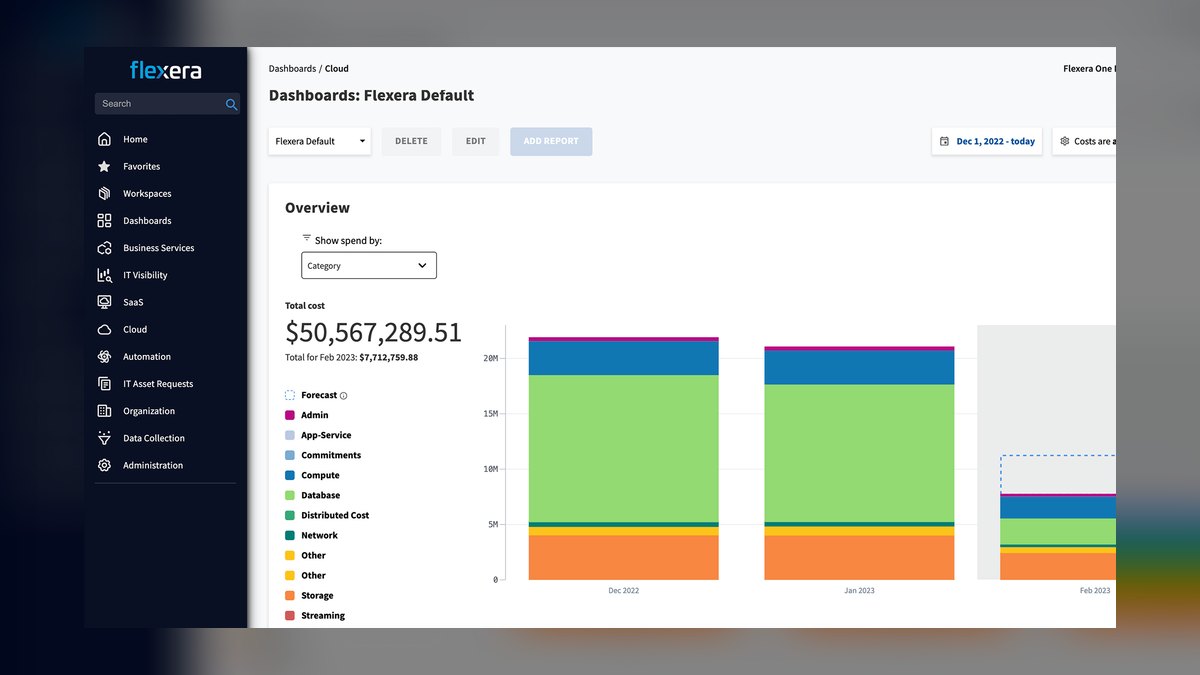Click the info icon next to Forecast
This screenshot has height=675, width=1200.
pos(344,396)
